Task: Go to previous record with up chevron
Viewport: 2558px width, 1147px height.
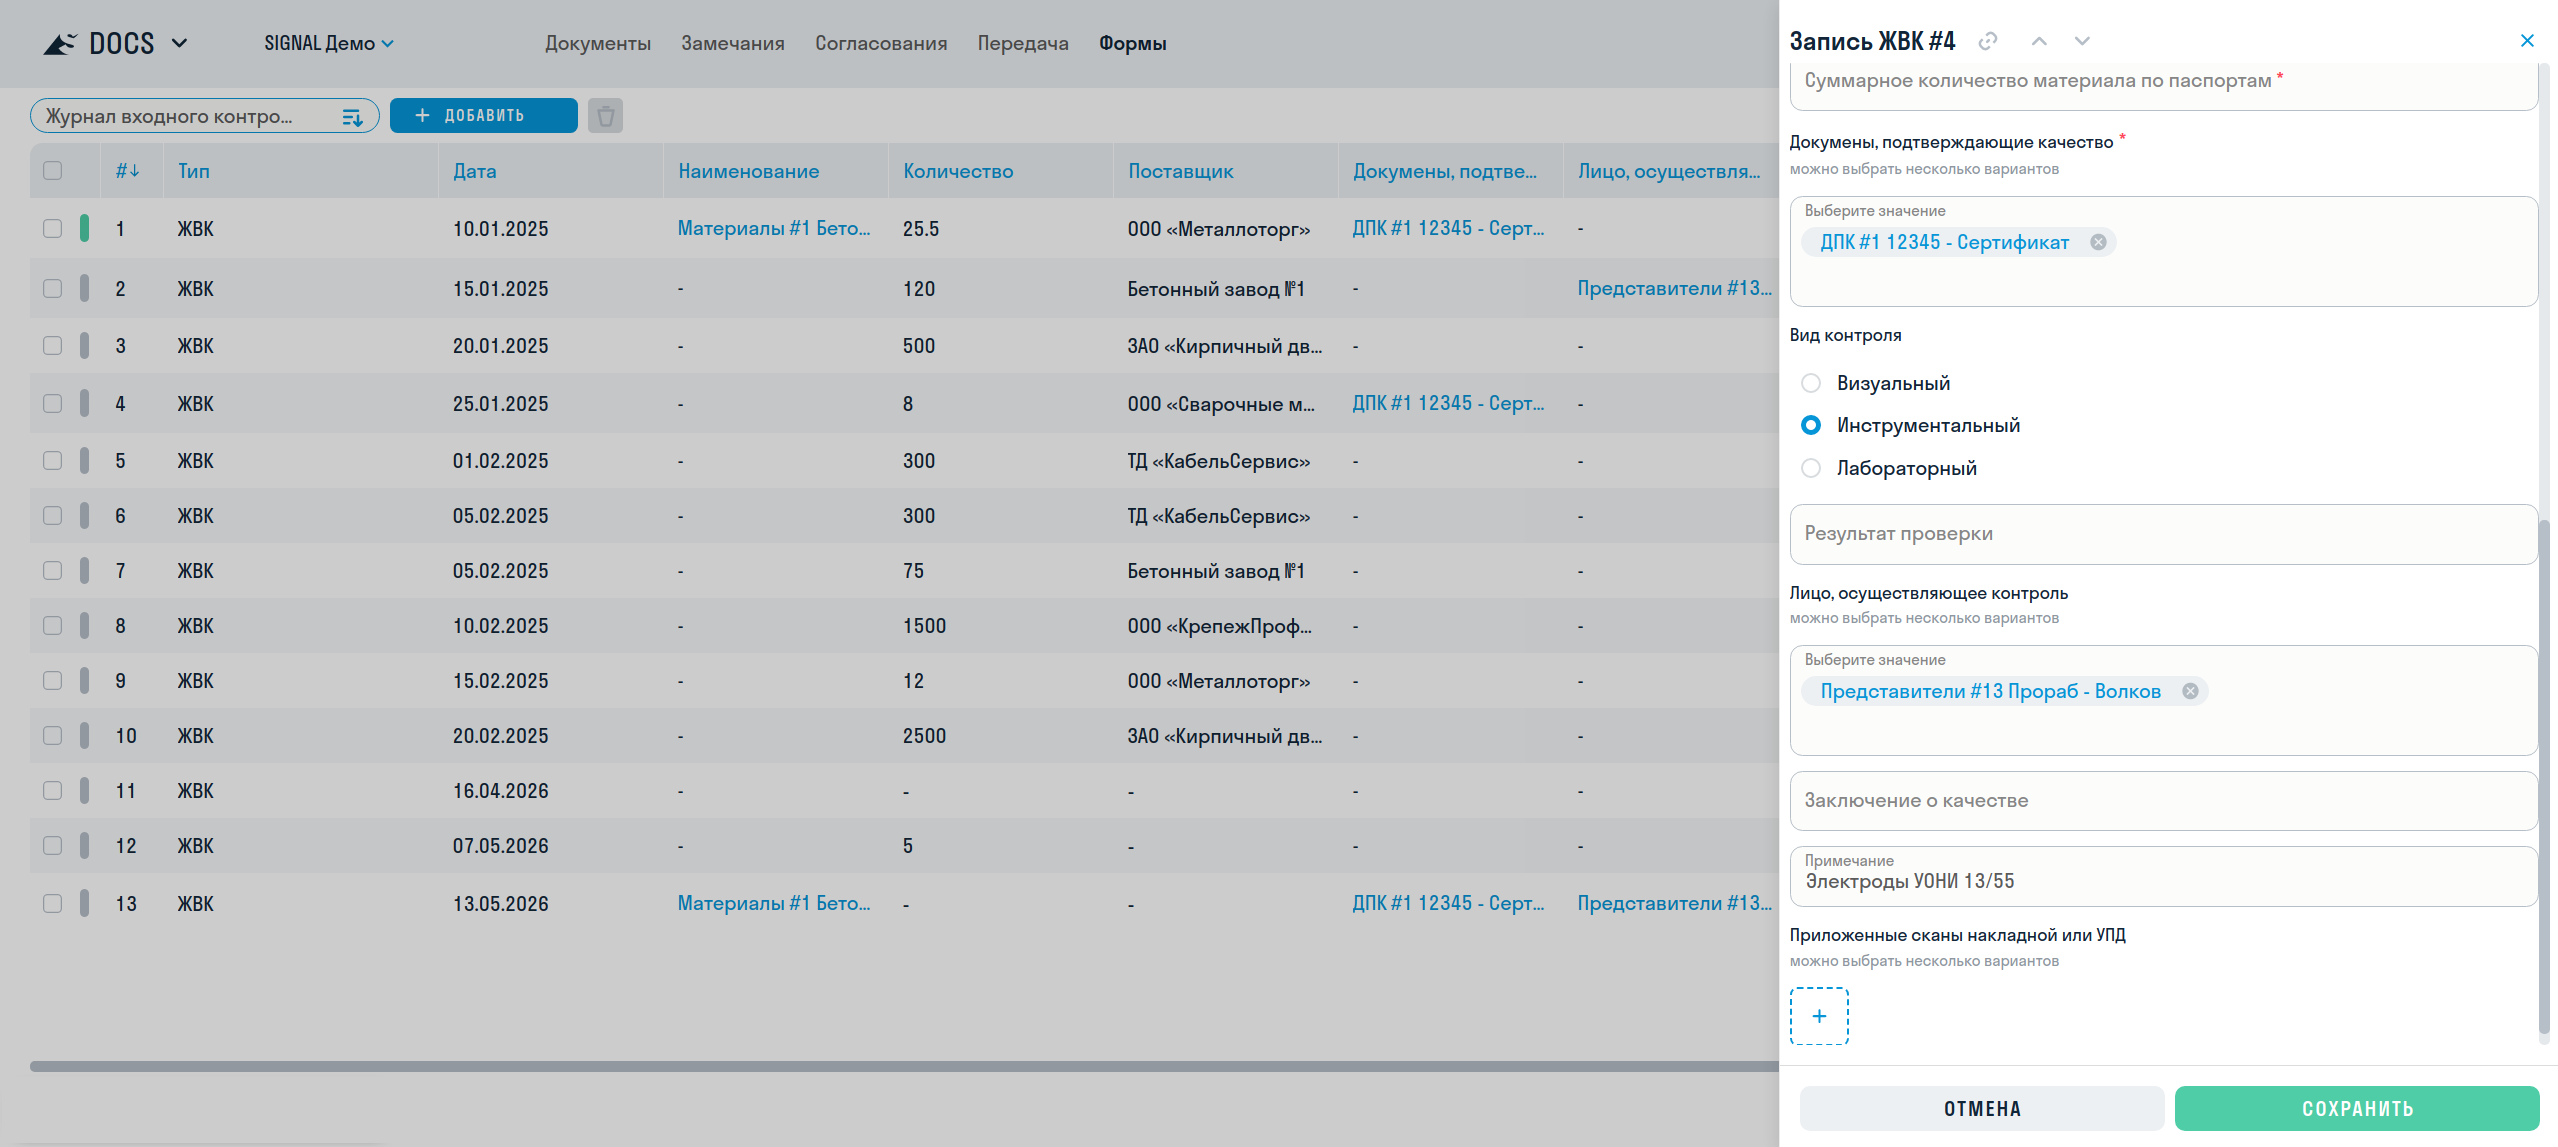Action: [x=2039, y=41]
